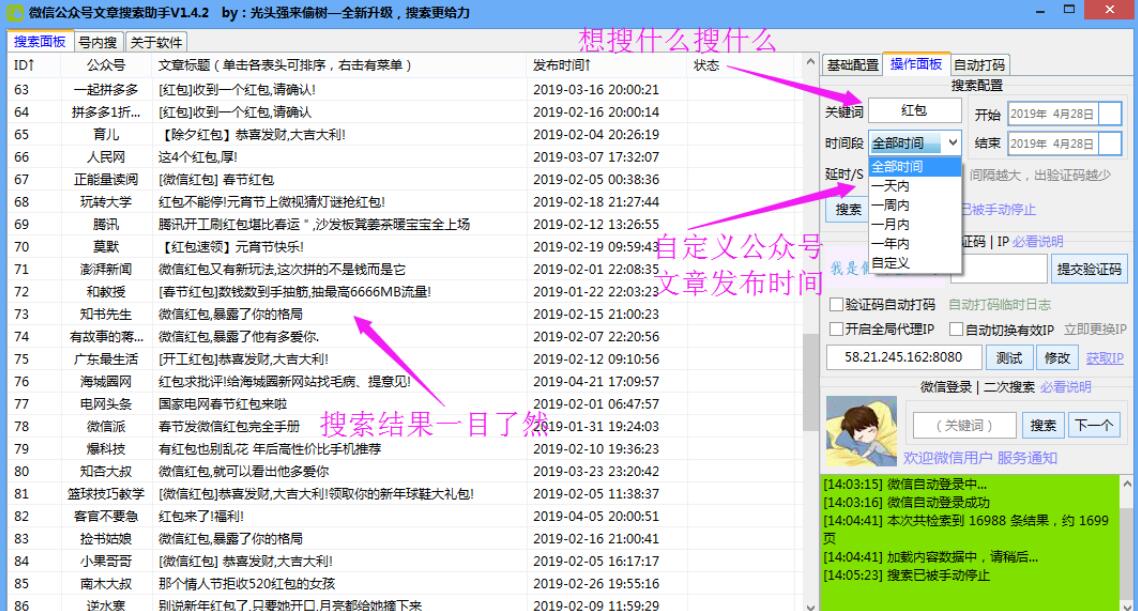Click the app icon in the title bar
Screen dimensions: 1138x611
tap(15, 12)
